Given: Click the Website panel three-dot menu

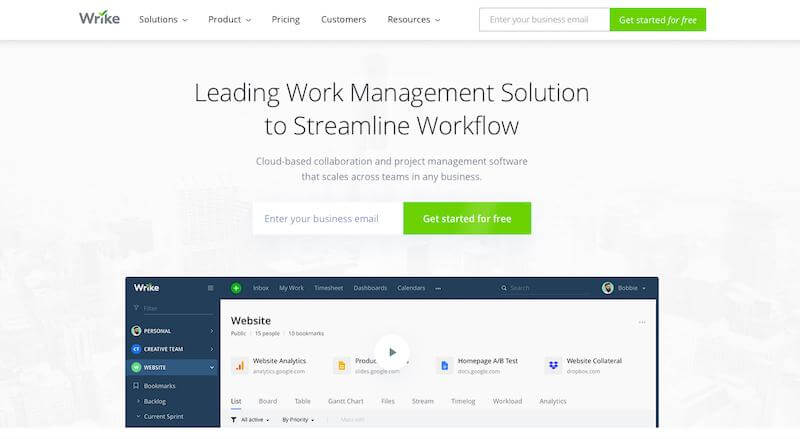Looking at the screenshot, I should (642, 322).
